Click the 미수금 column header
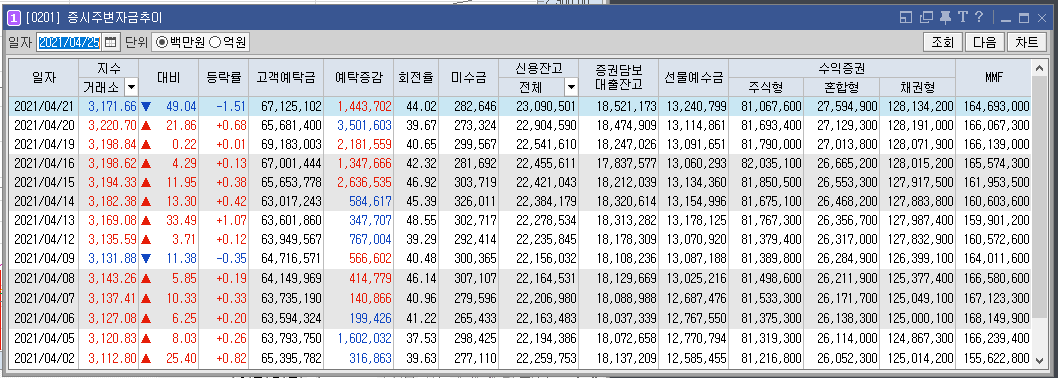 (468, 78)
